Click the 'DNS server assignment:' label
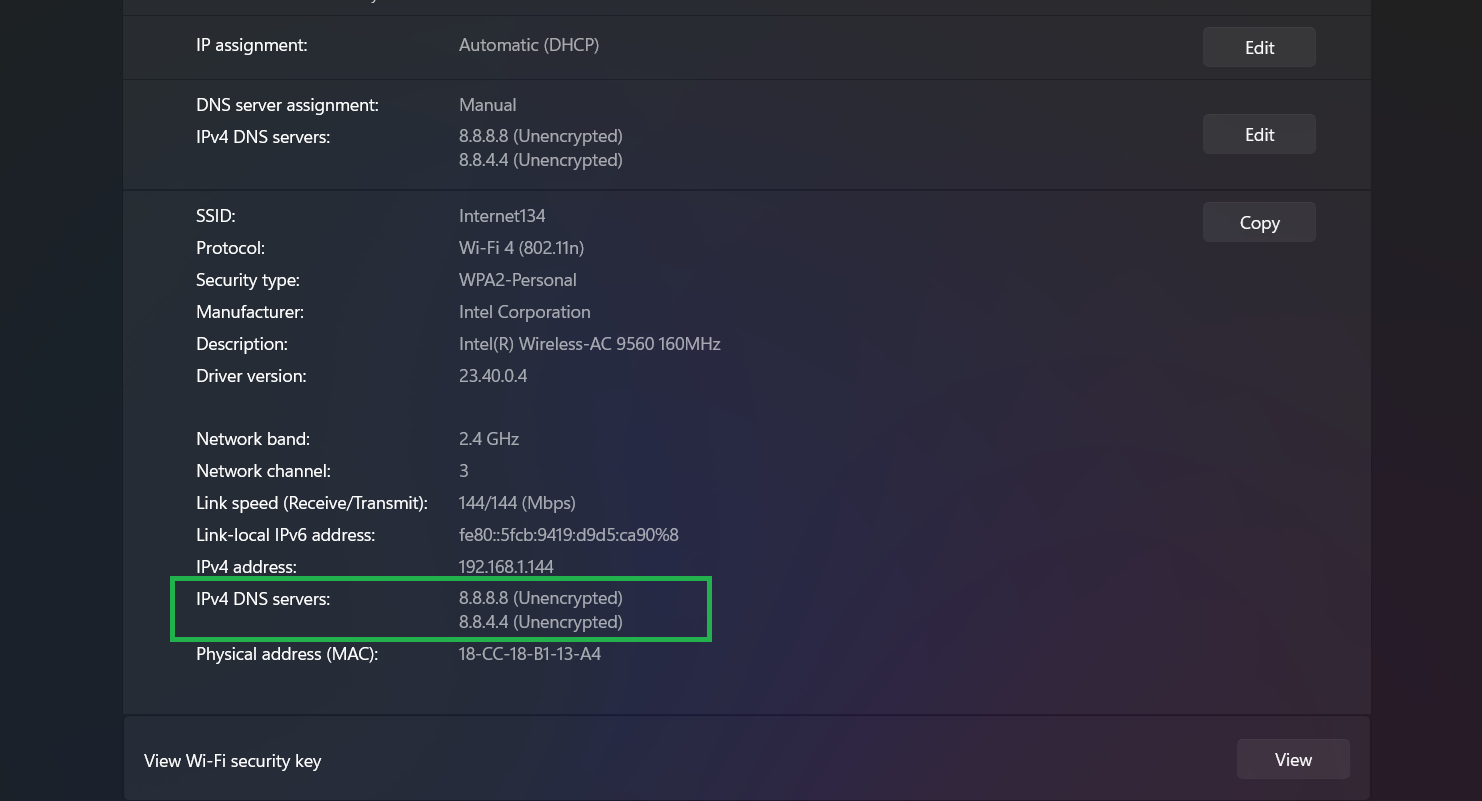This screenshot has height=801, width=1482. [x=287, y=105]
